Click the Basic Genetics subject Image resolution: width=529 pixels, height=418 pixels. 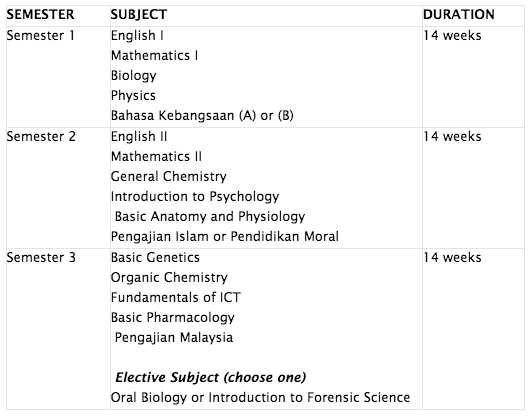point(155,257)
